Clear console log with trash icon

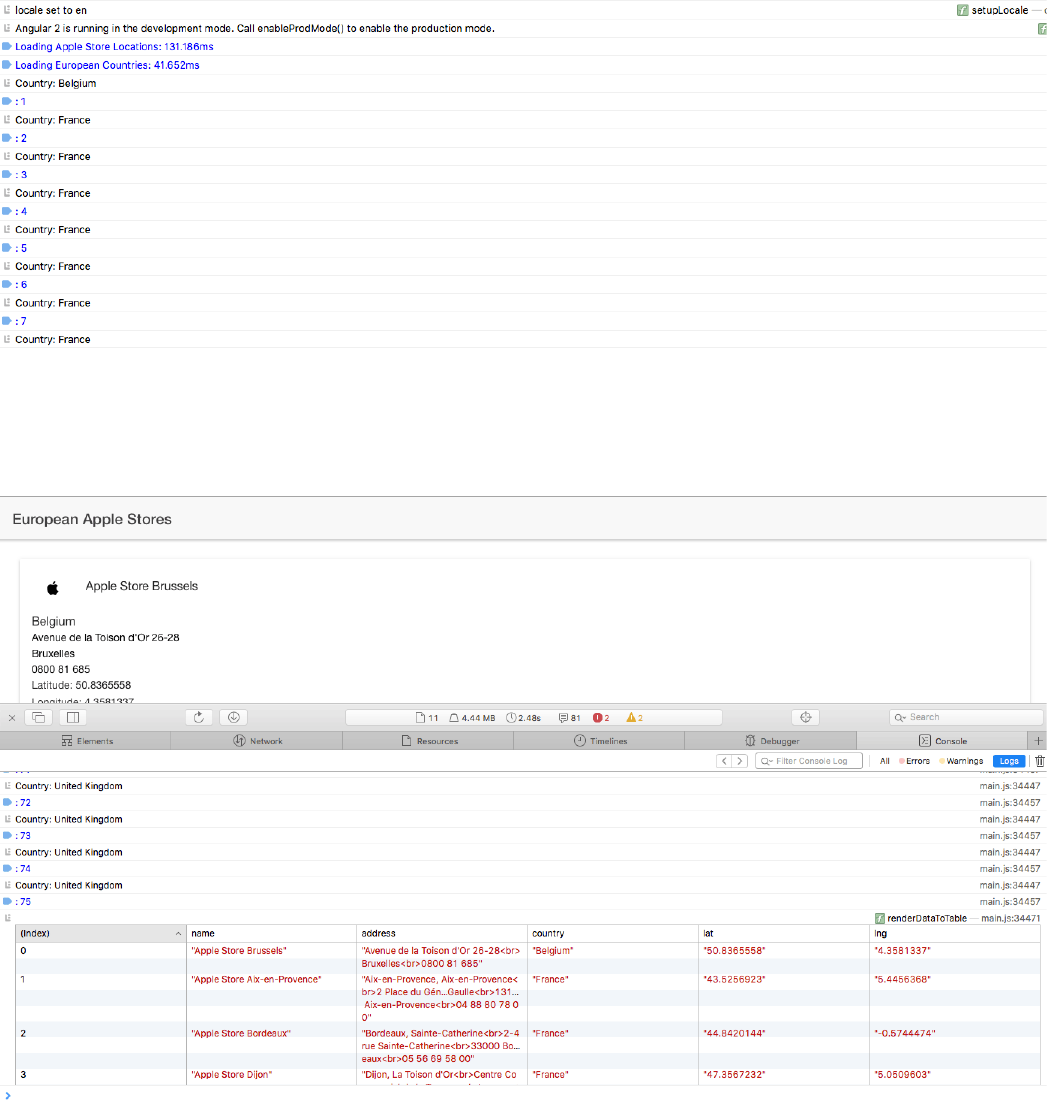[x=1039, y=761]
